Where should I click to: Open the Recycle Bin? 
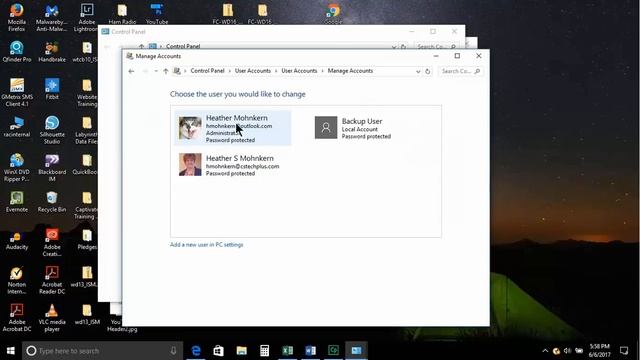coord(52,202)
